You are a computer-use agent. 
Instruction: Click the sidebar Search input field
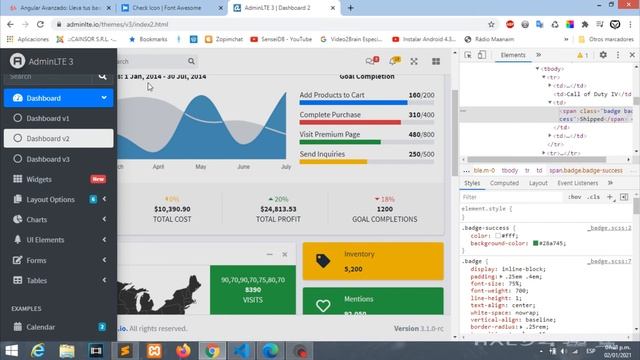point(48,77)
